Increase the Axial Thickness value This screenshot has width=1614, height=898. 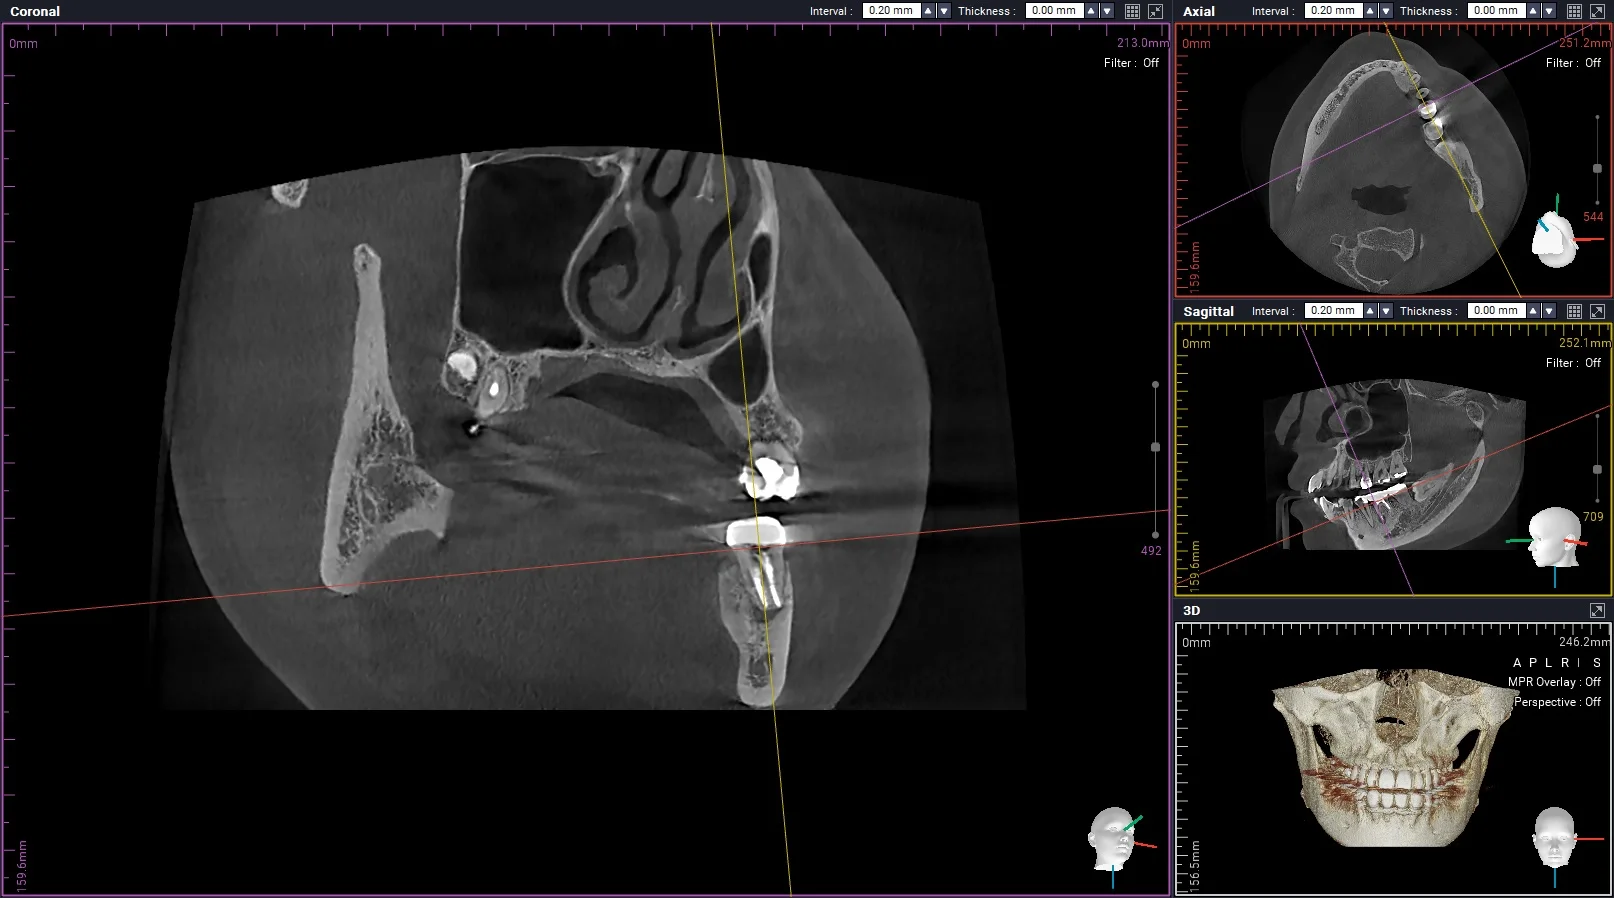tap(1533, 11)
